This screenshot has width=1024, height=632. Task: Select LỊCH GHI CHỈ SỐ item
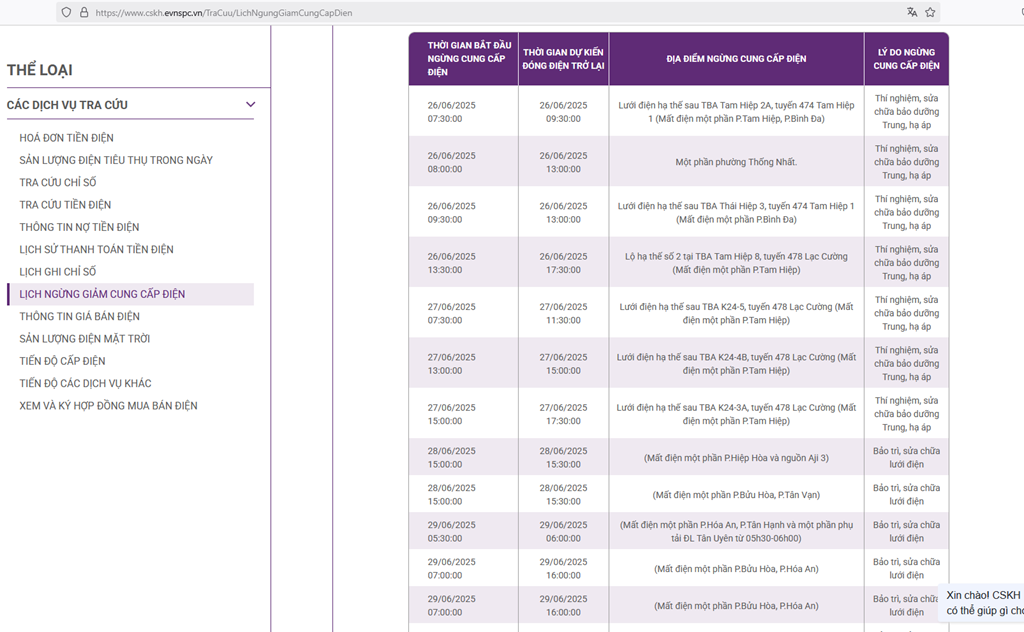58,272
